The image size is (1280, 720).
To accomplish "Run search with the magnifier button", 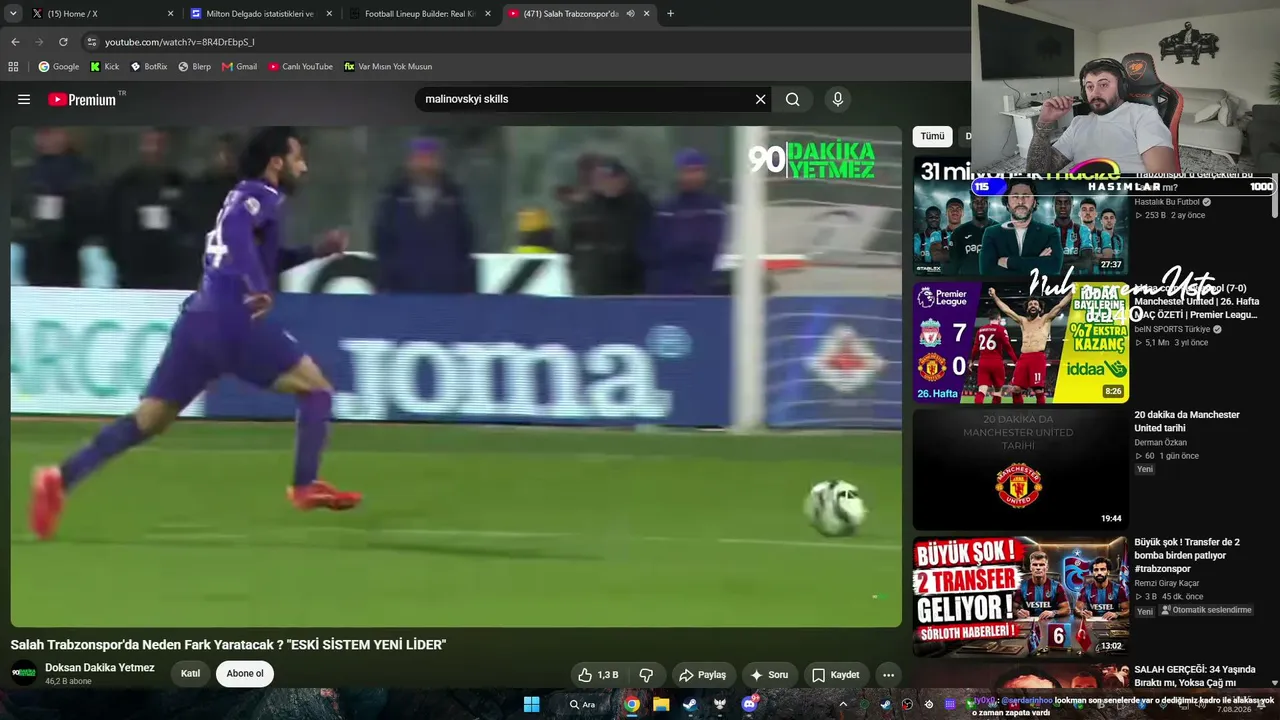I will click(x=793, y=99).
